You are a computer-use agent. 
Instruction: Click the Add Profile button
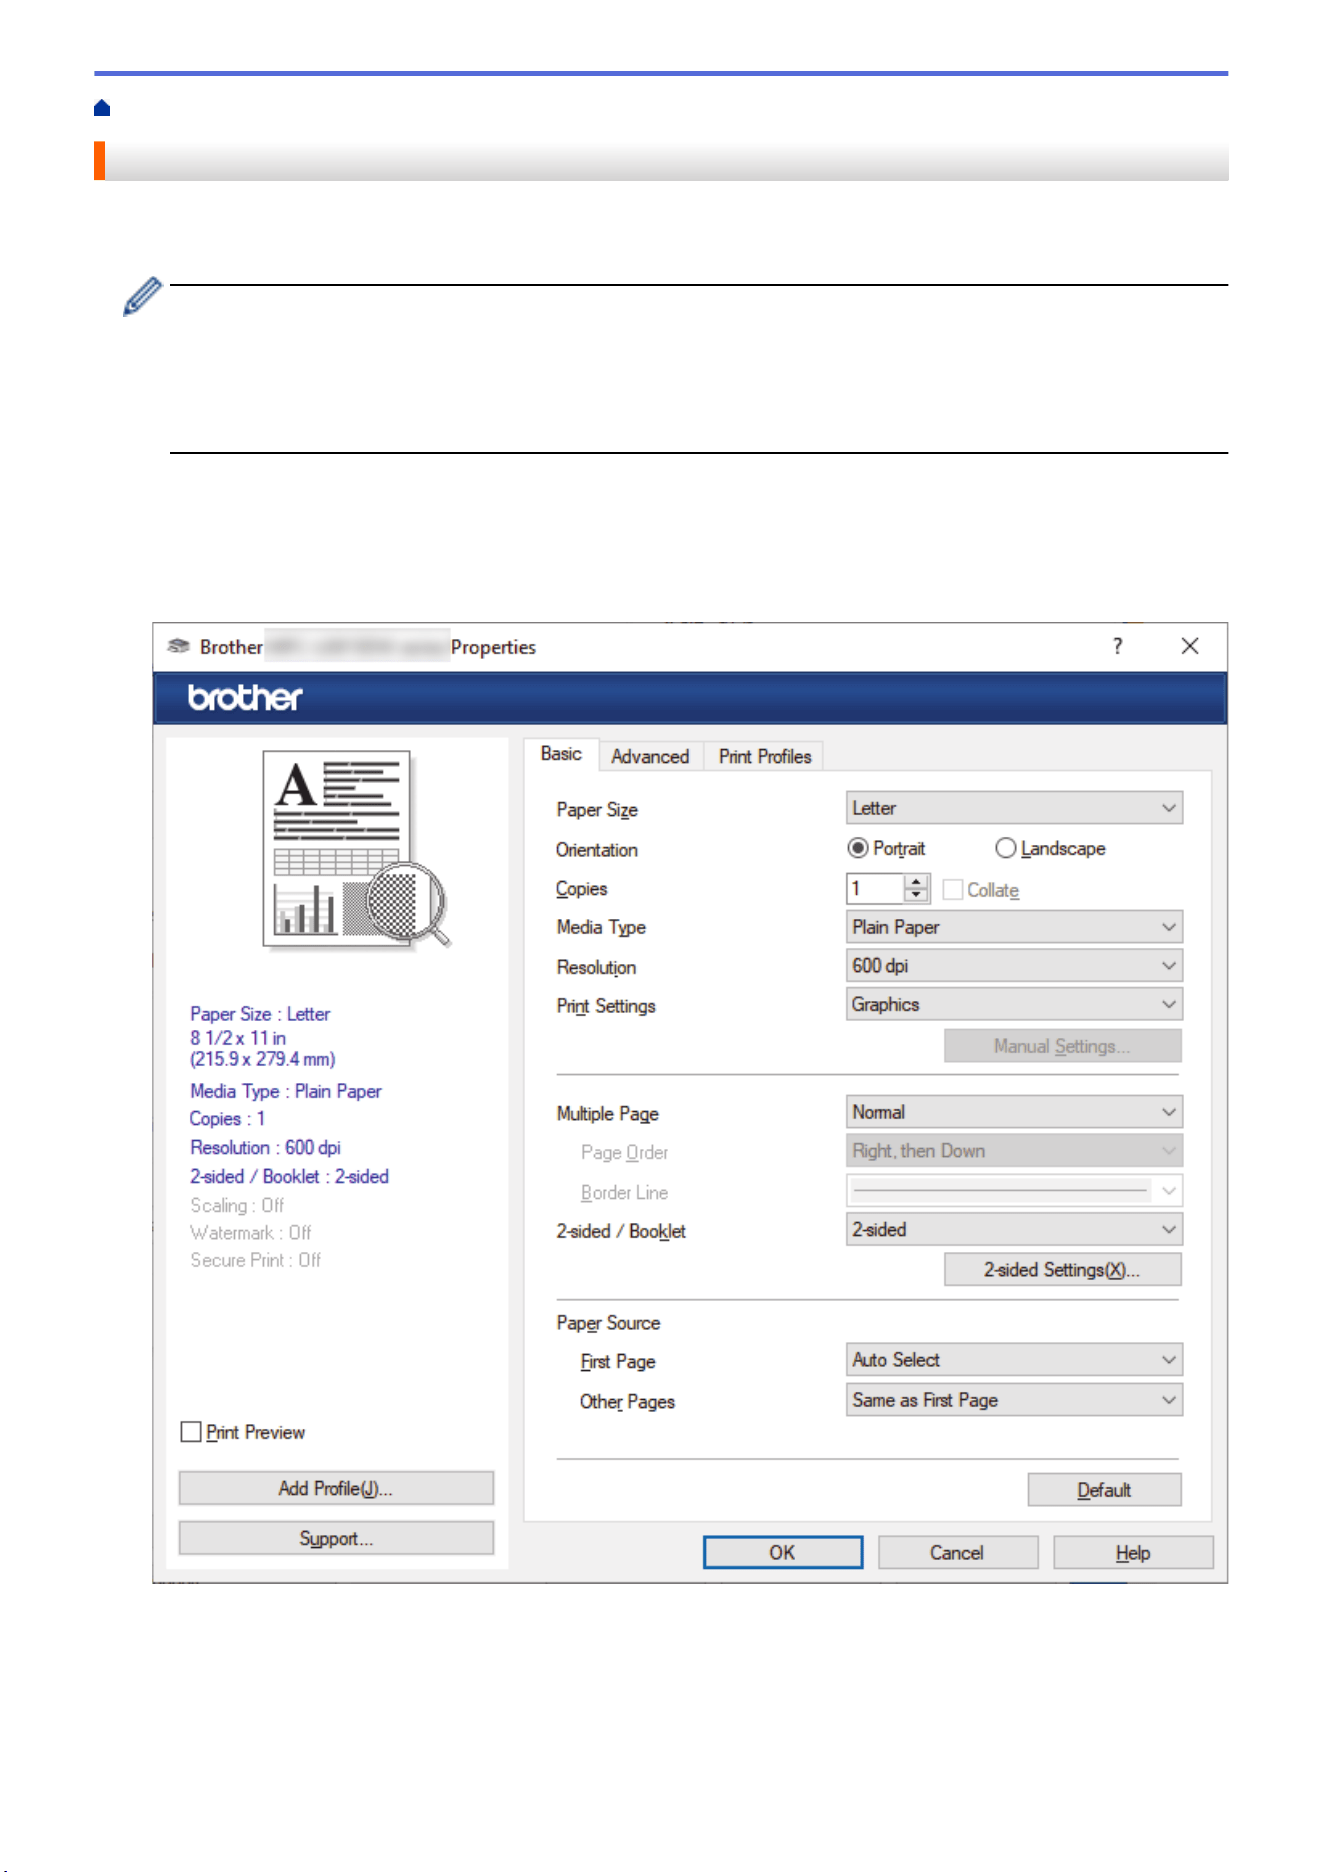tap(336, 1488)
